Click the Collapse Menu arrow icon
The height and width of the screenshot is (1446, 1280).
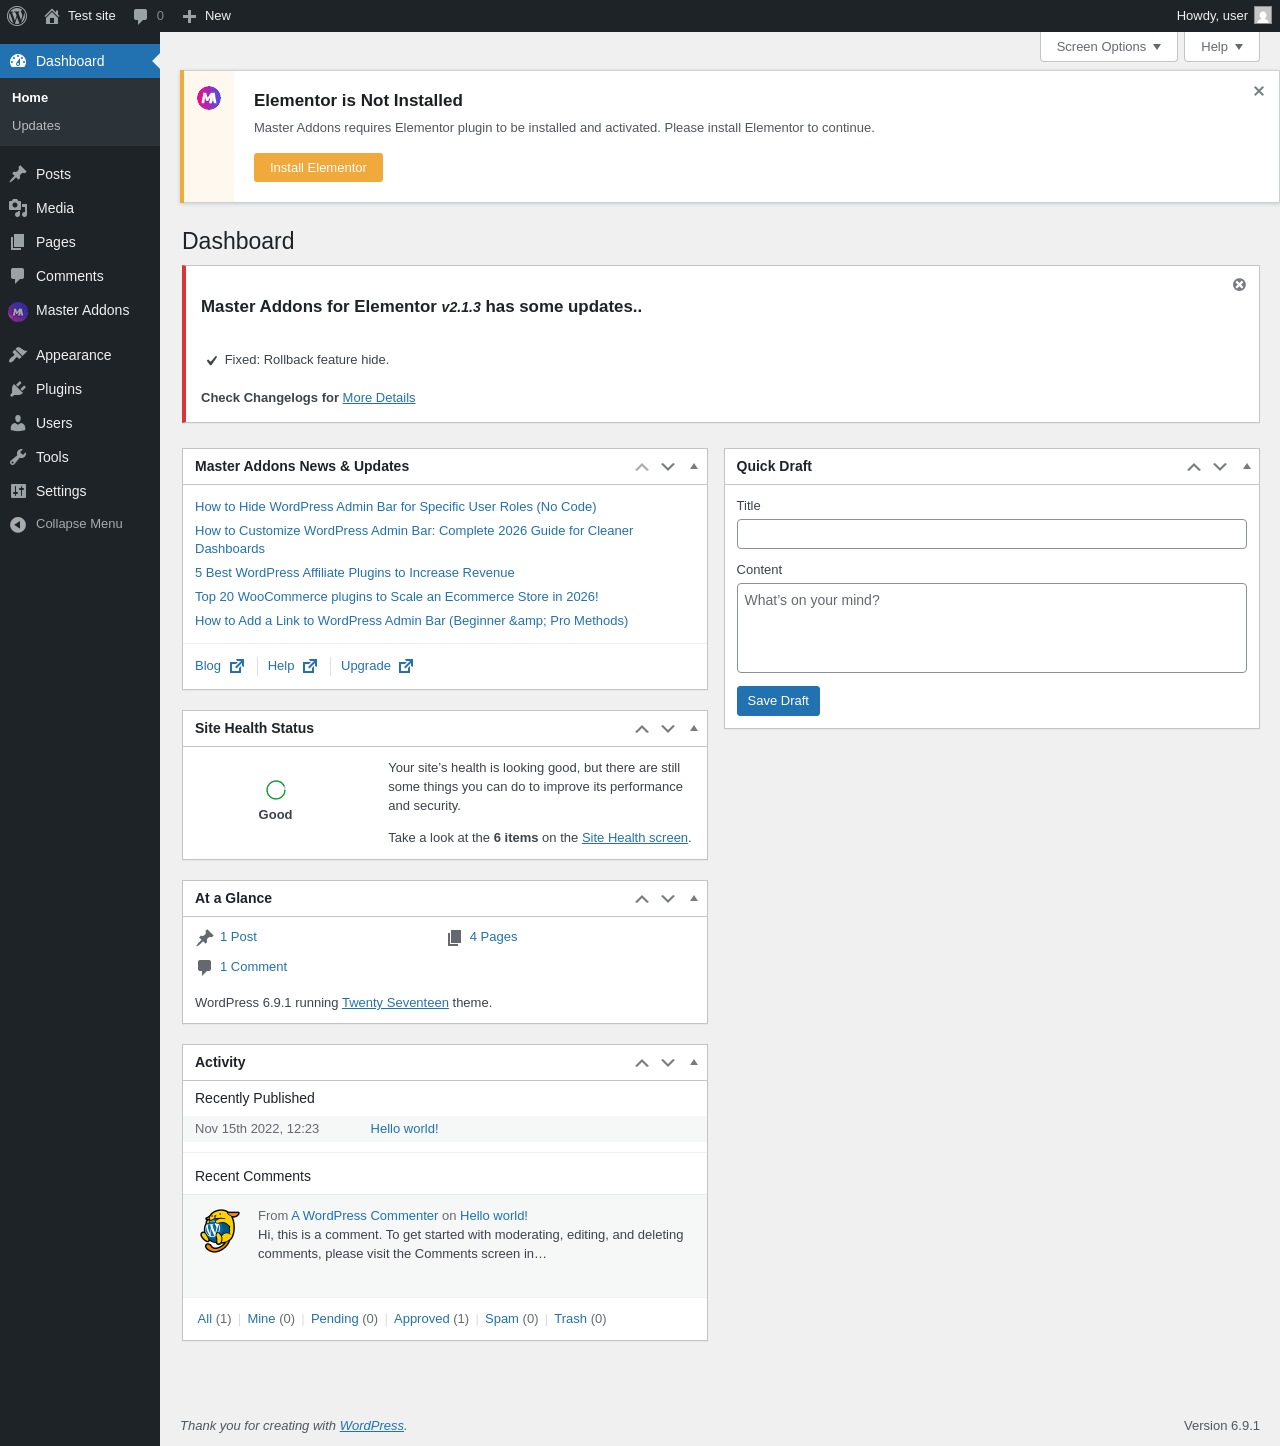pyautogui.click(x=18, y=524)
